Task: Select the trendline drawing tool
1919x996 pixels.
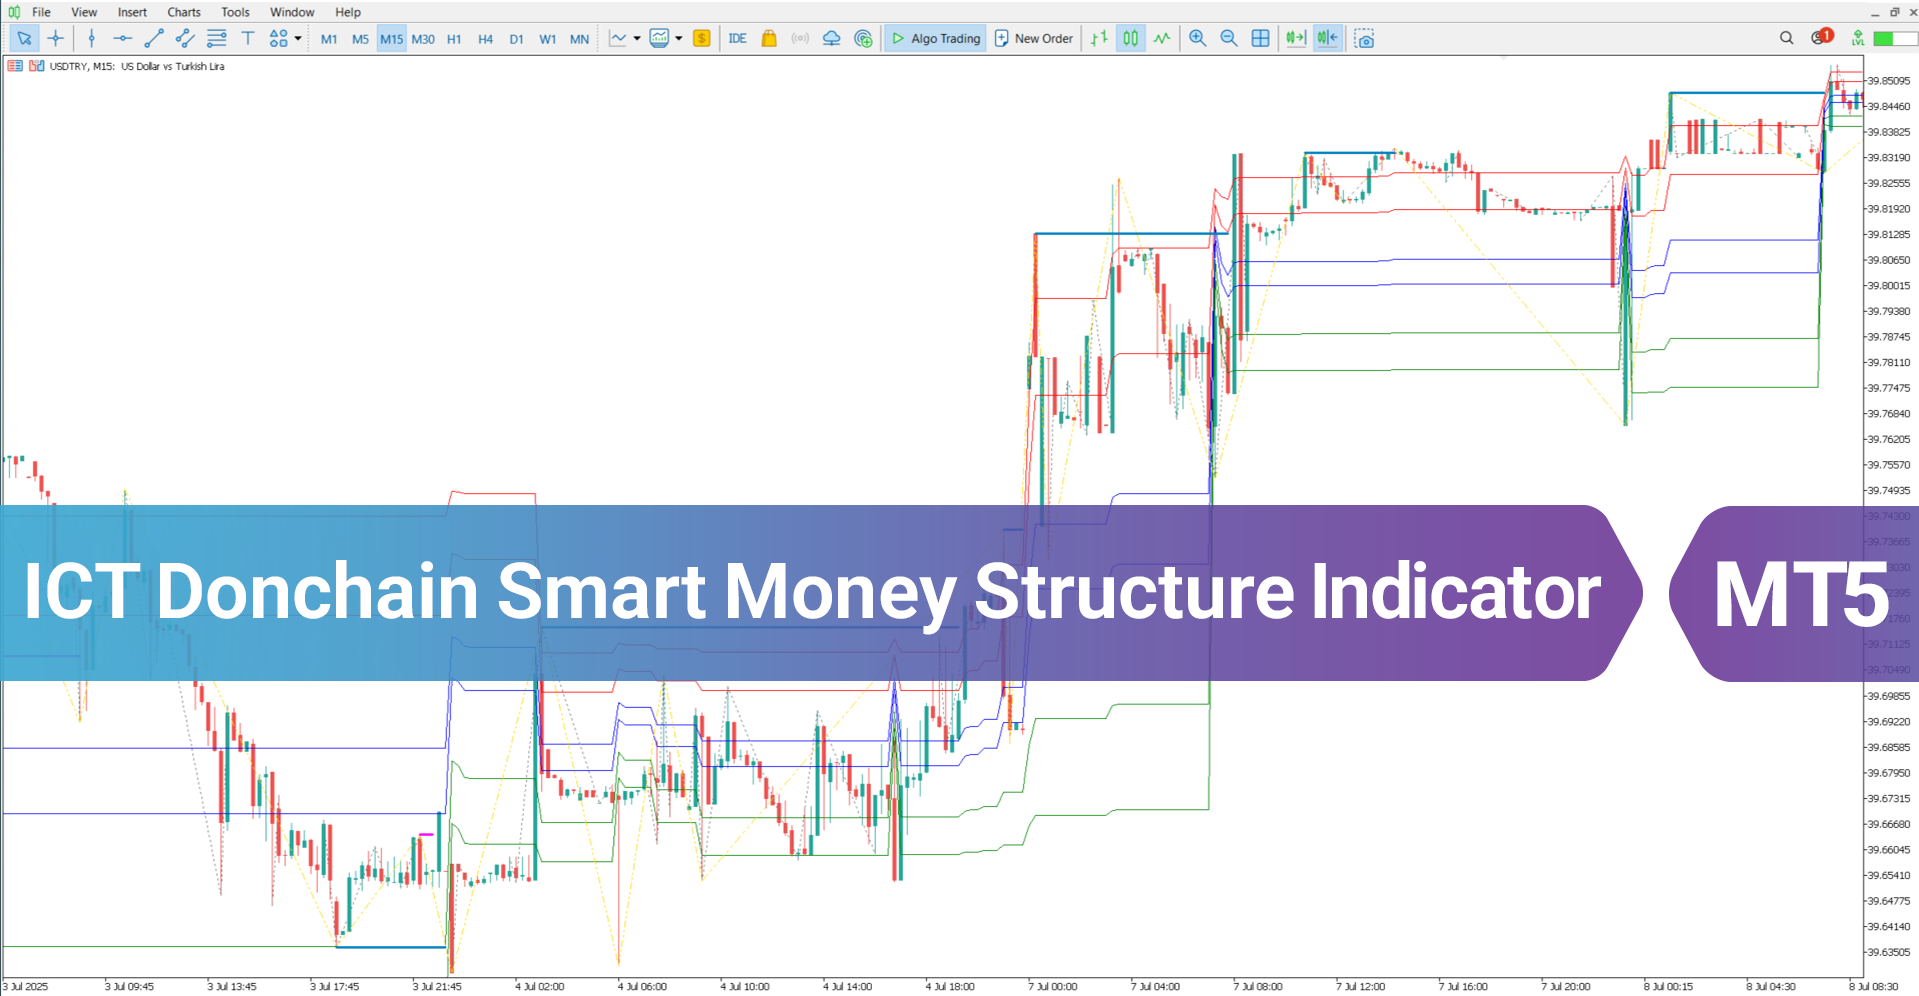Action: 153,39
